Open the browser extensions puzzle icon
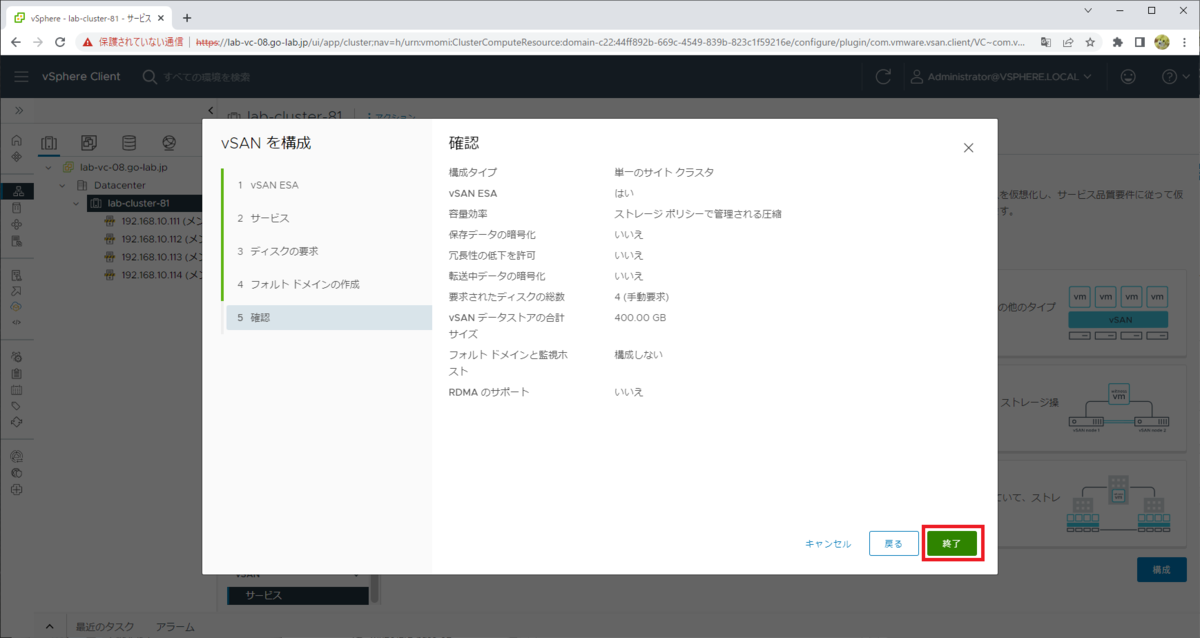 [1118, 42]
